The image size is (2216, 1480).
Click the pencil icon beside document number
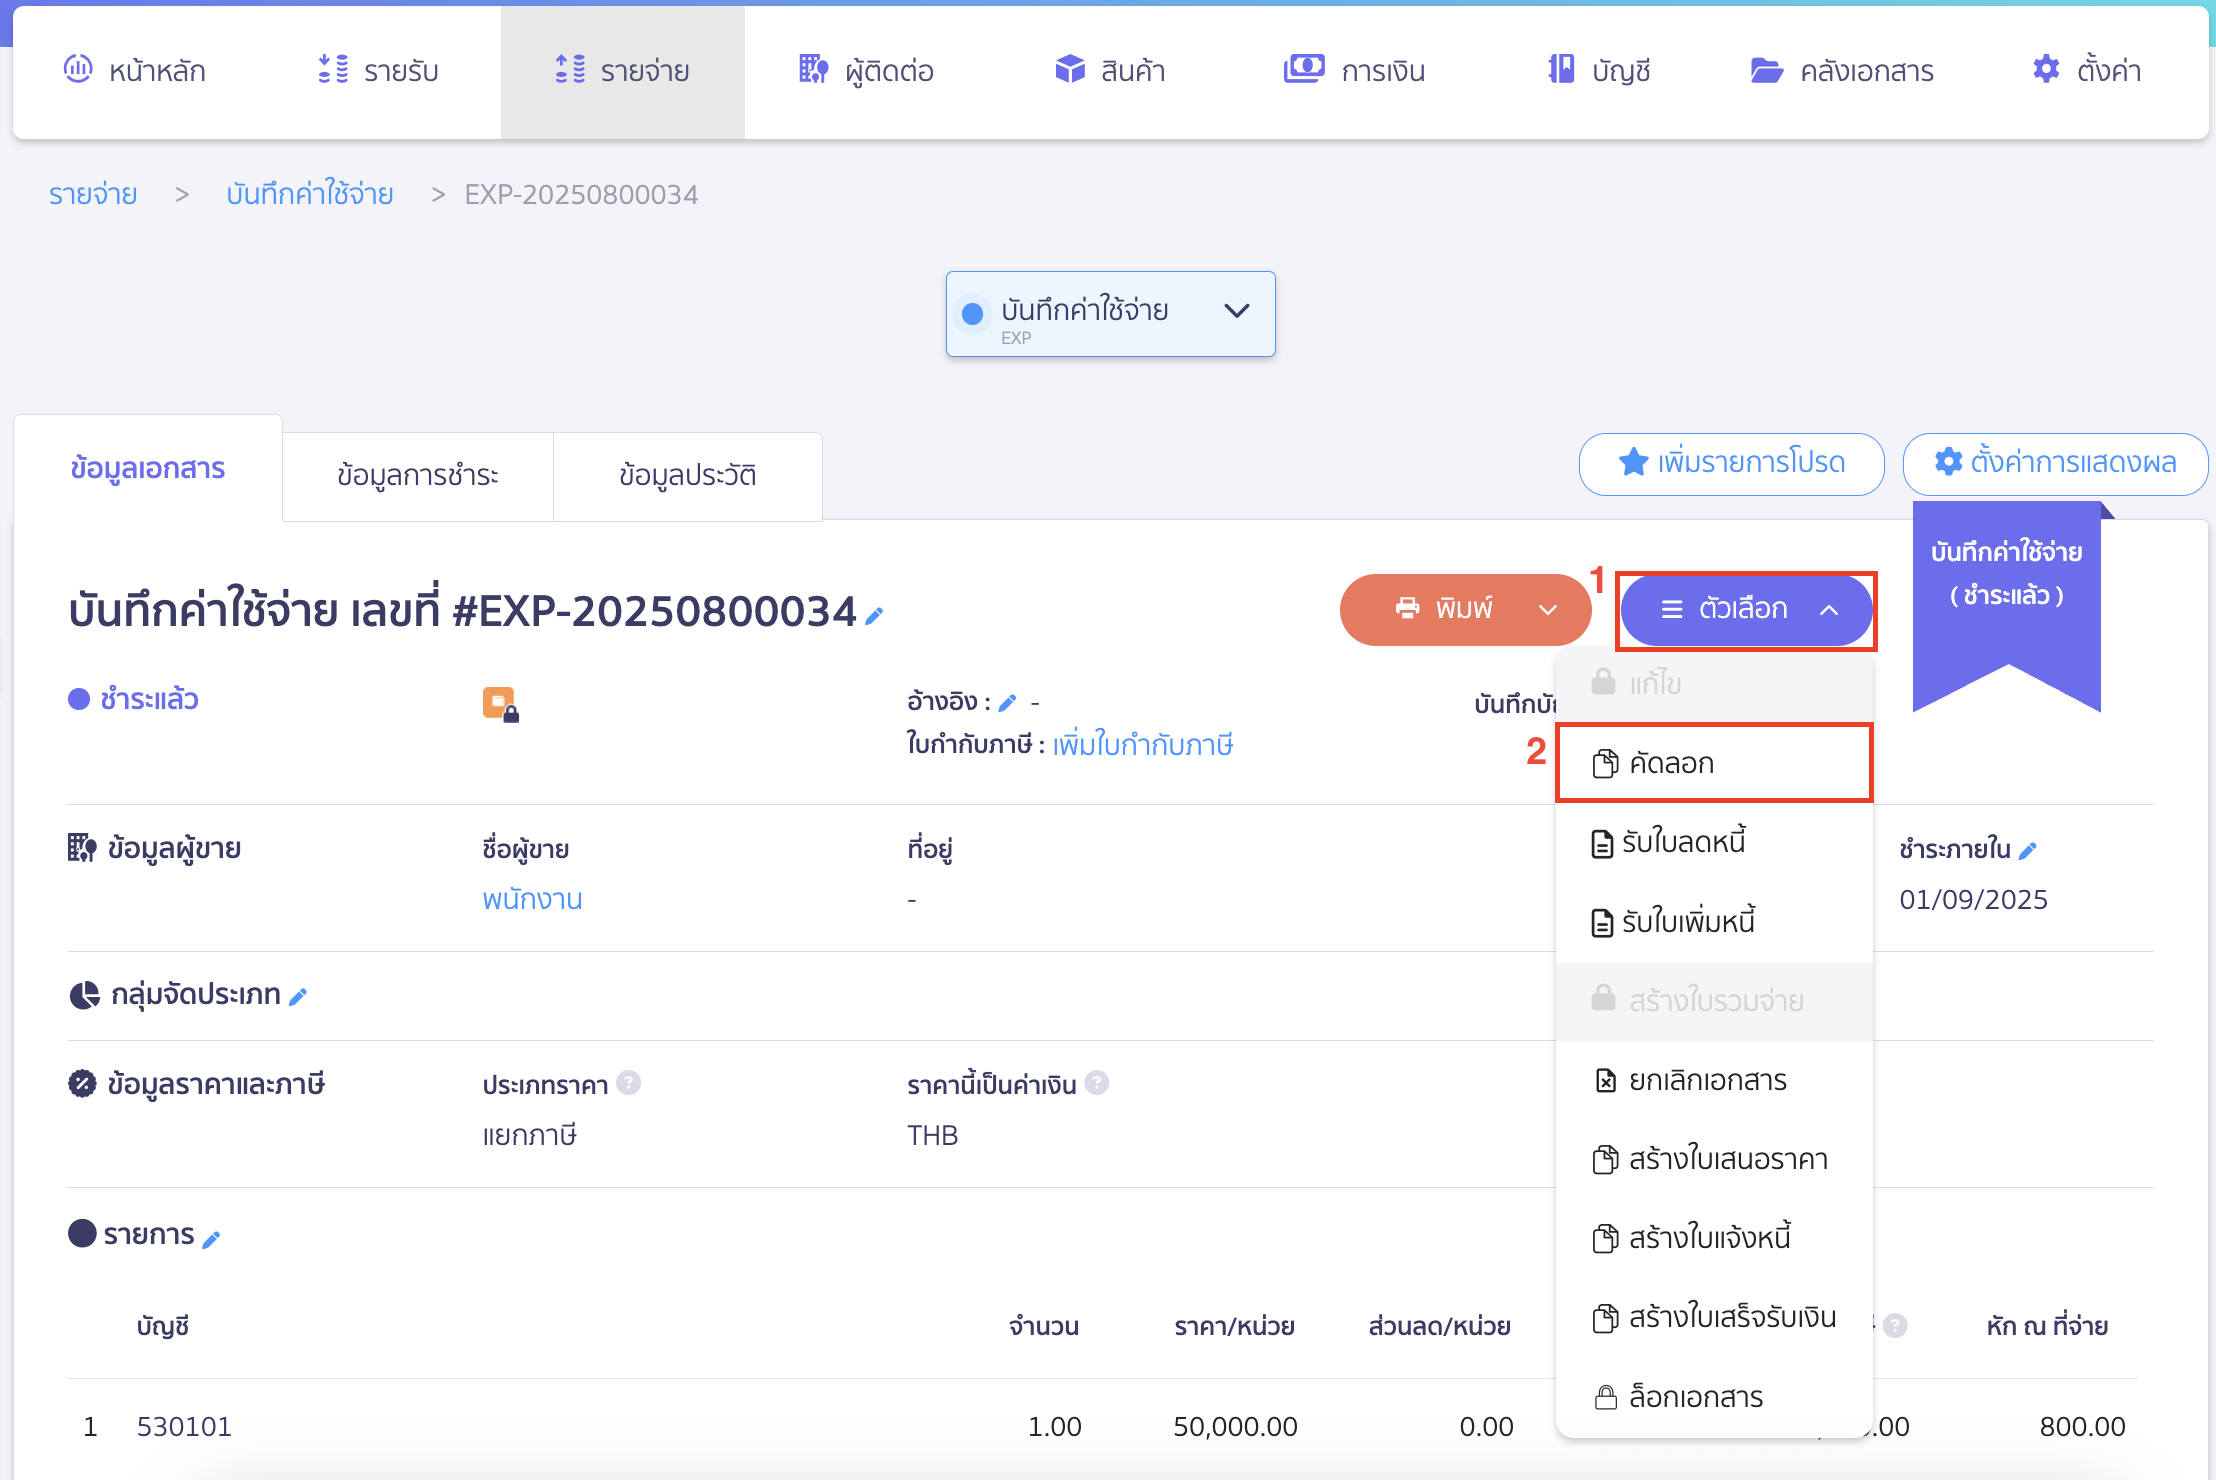(874, 616)
